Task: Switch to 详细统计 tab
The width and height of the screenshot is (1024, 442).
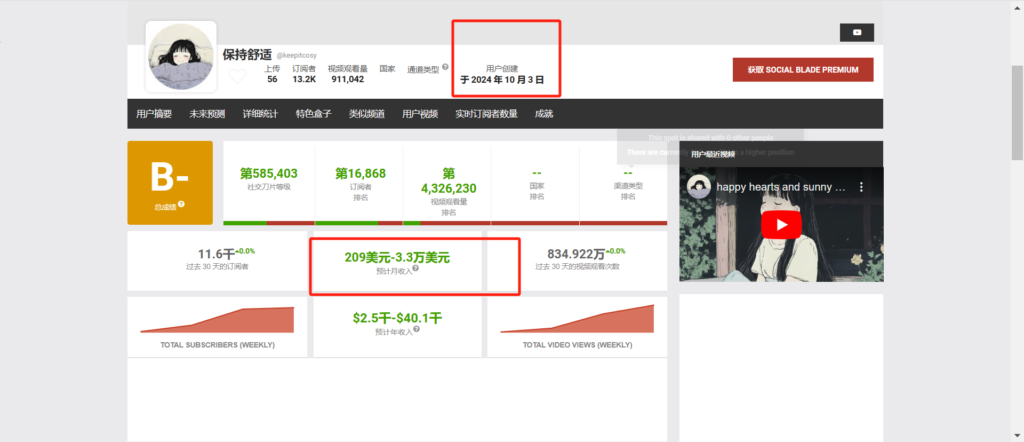Action: coord(260,114)
